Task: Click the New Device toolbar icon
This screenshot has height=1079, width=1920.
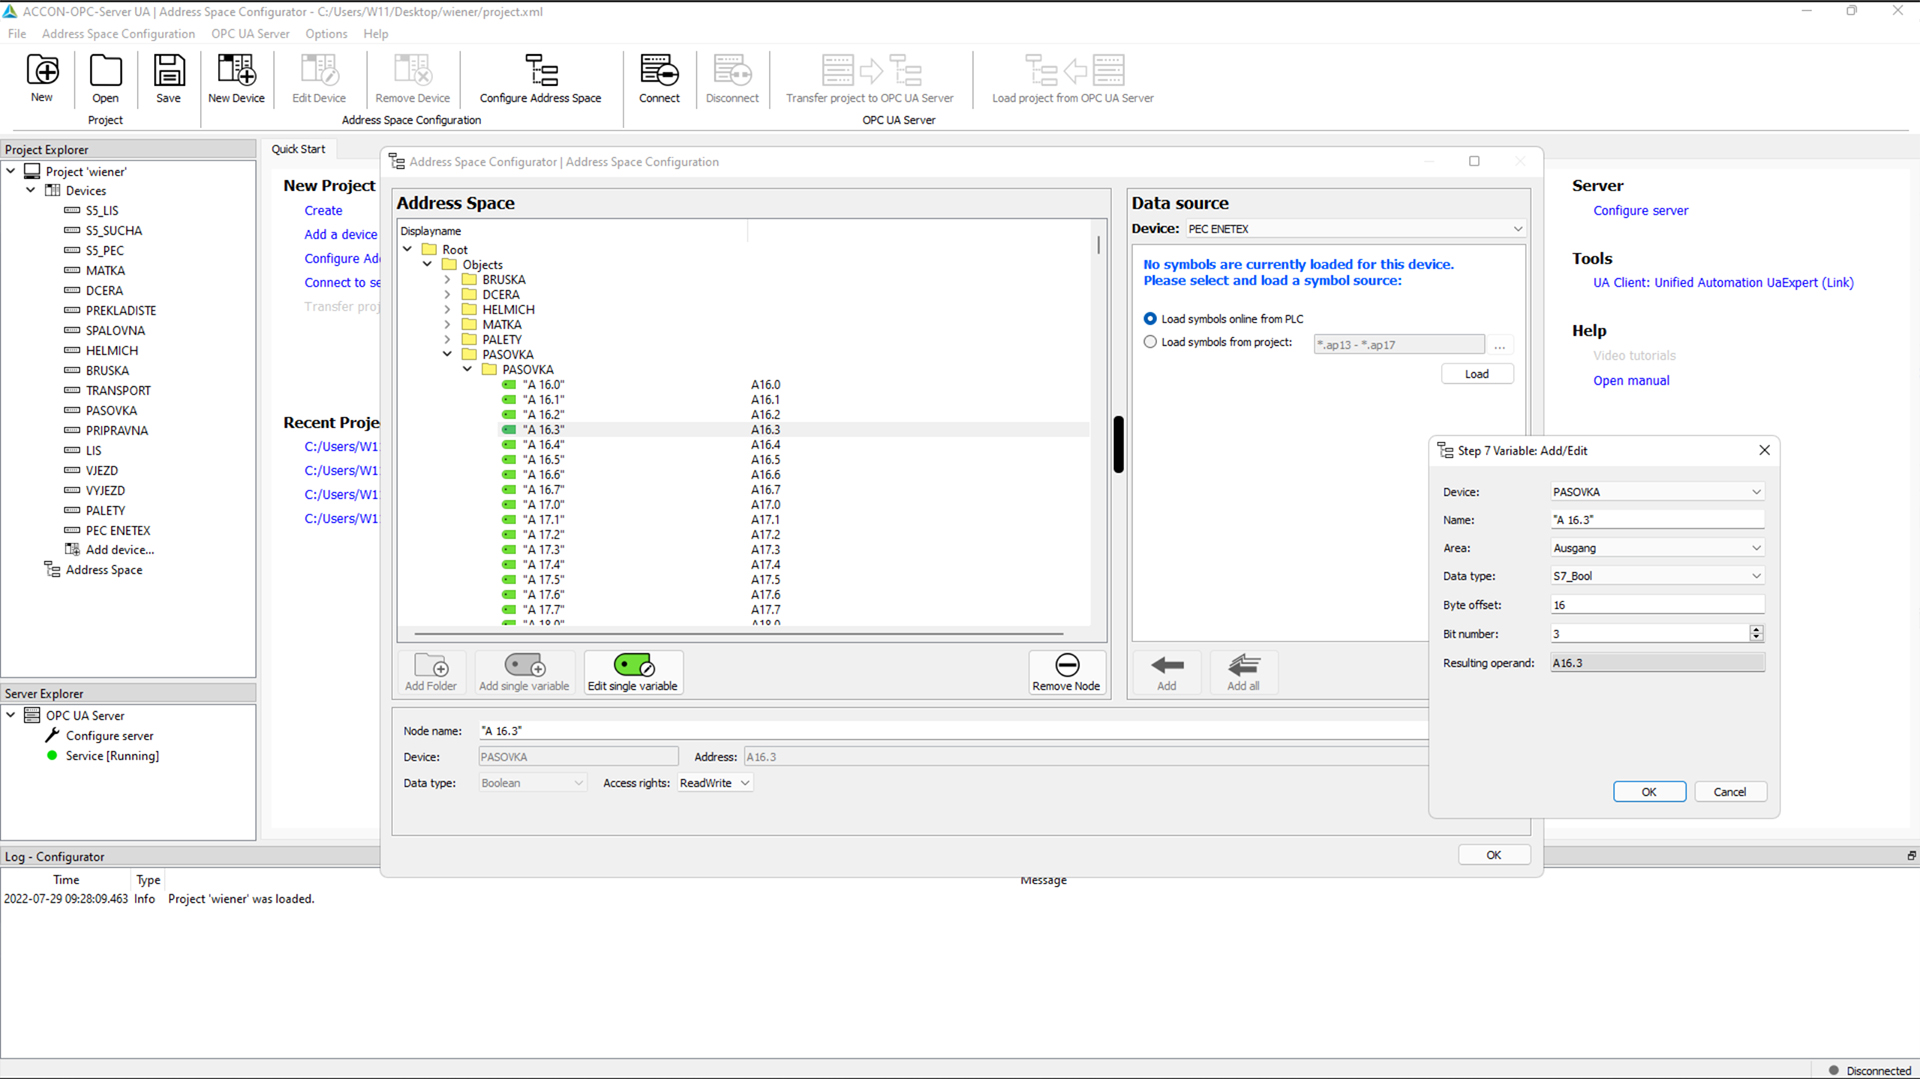Action: click(x=236, y=78)
